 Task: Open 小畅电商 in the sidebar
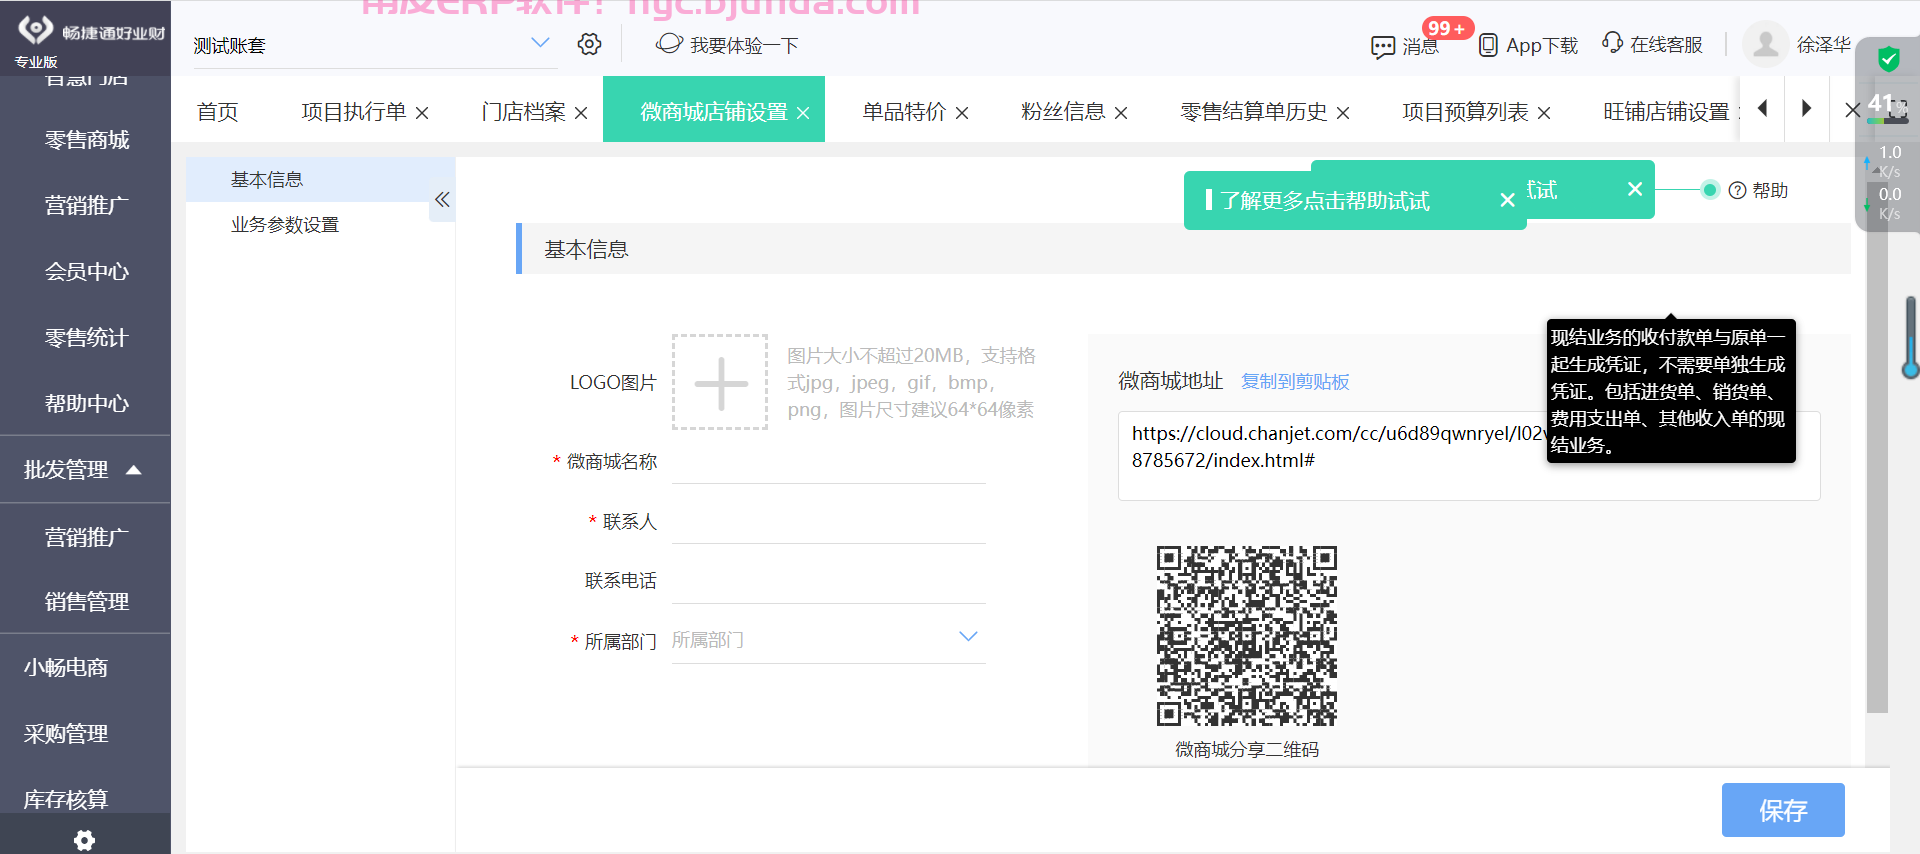pos(66,667)
